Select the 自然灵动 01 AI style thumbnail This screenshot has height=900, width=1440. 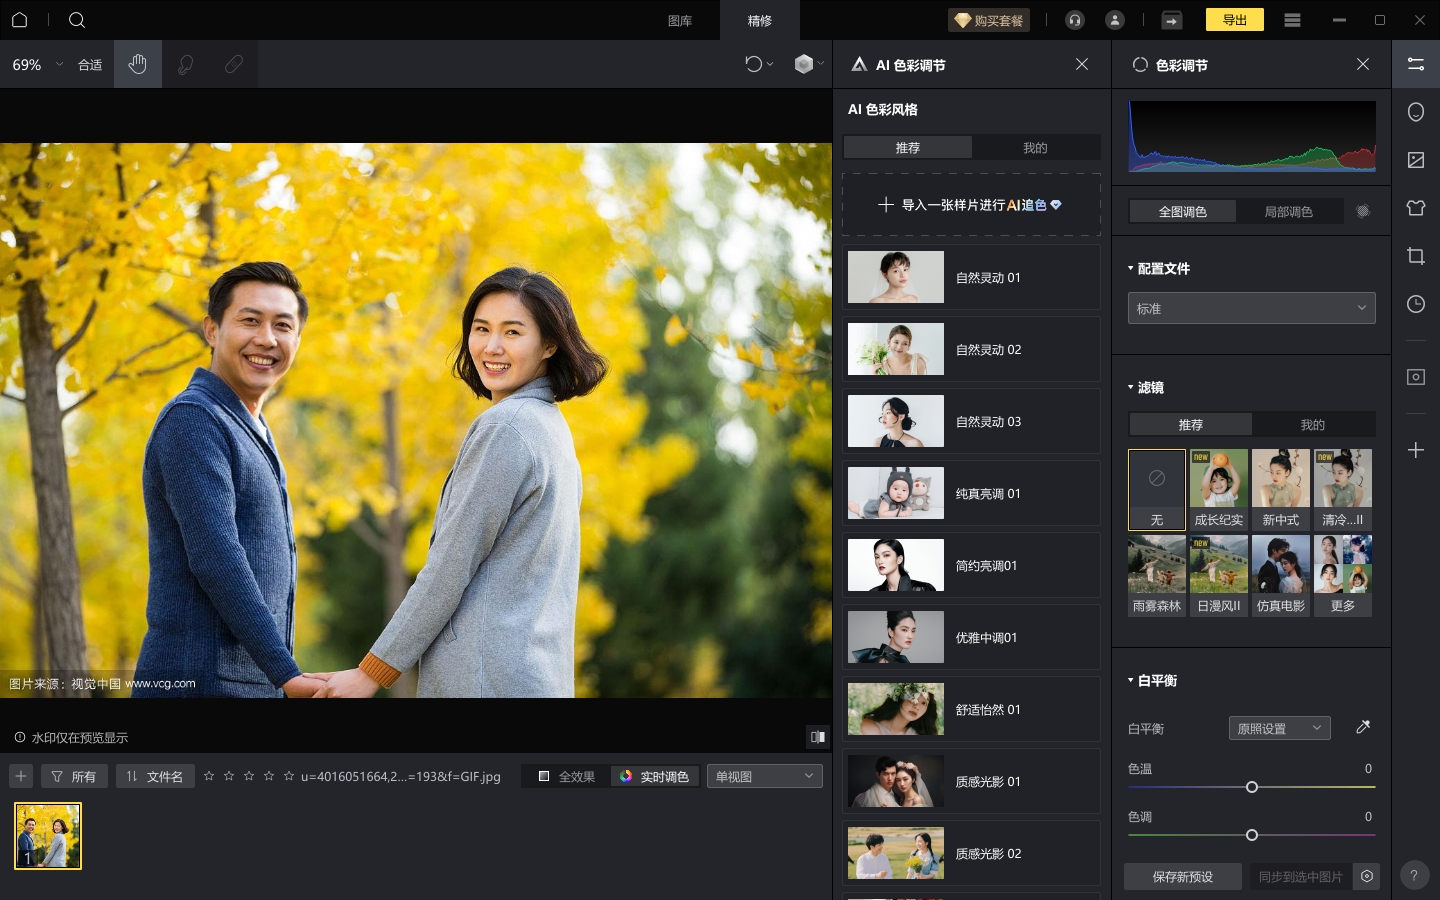click(895, 277)
